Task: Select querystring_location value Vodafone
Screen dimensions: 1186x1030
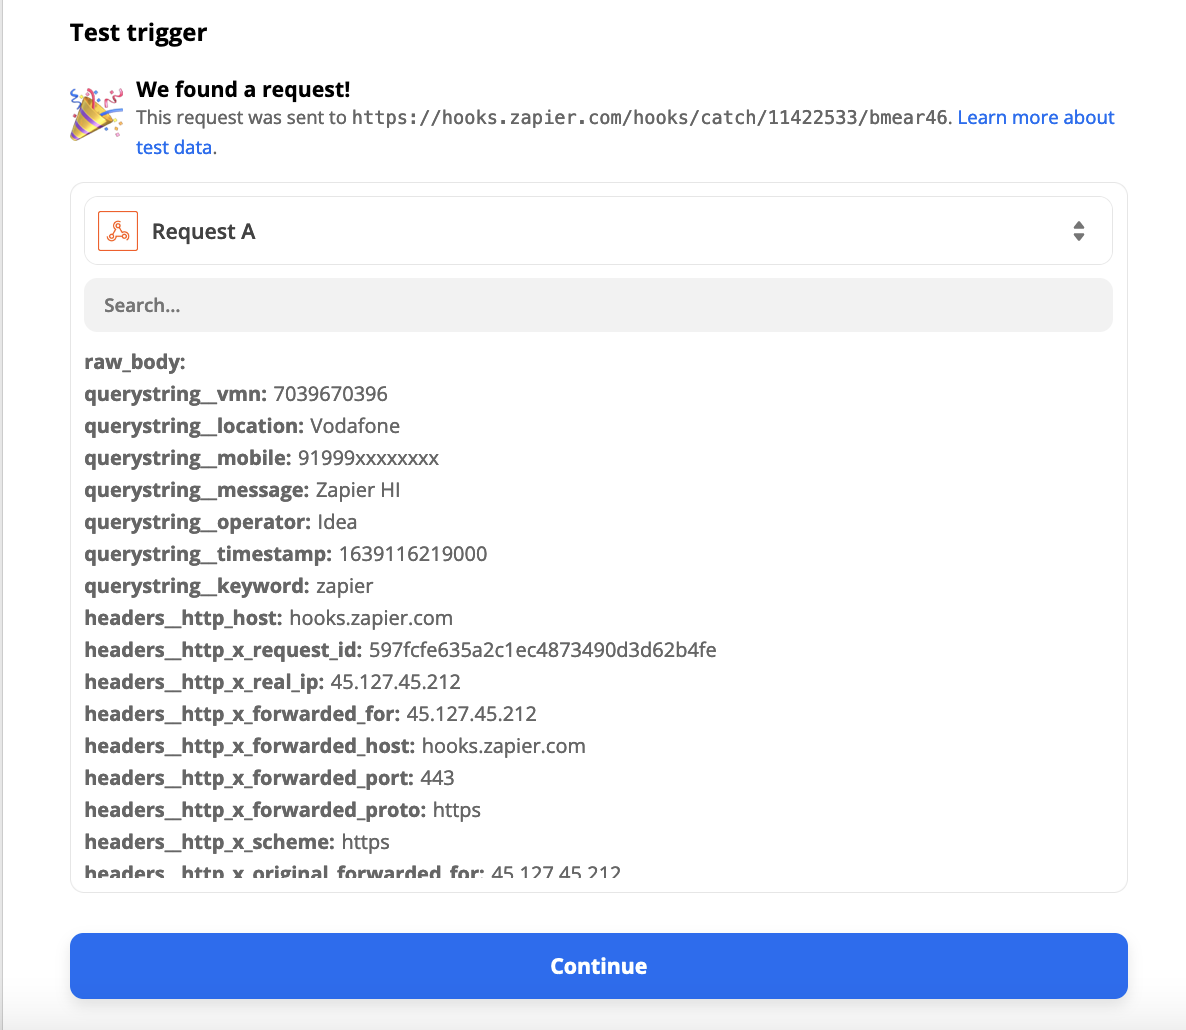Action: click(x=355, y=426)
